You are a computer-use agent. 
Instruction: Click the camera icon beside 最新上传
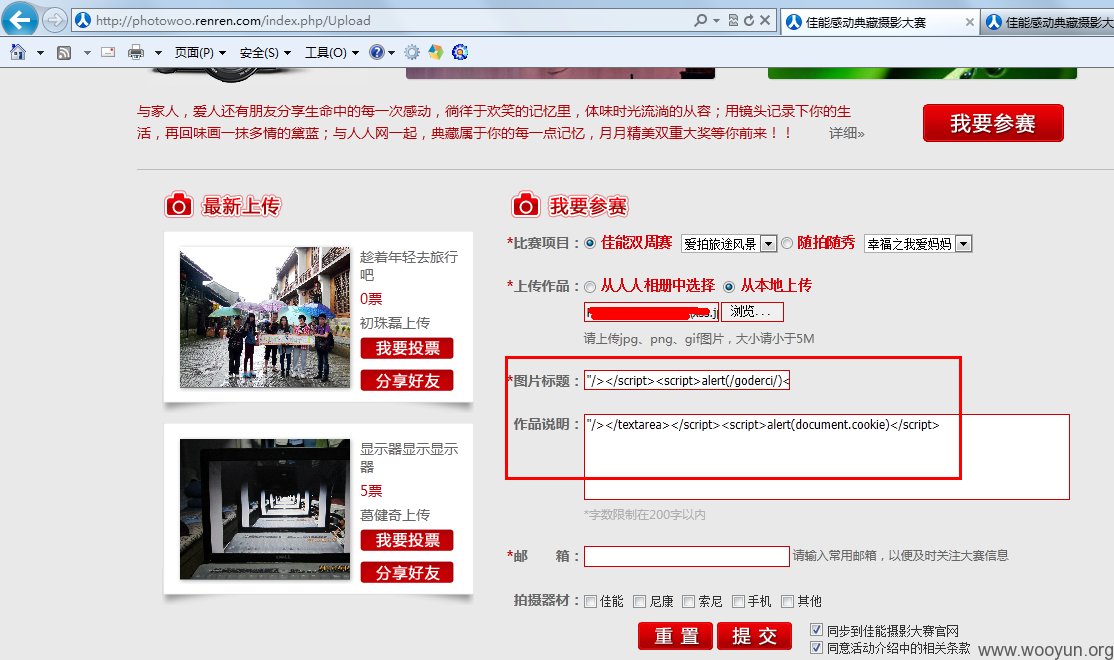pos(179,205)
